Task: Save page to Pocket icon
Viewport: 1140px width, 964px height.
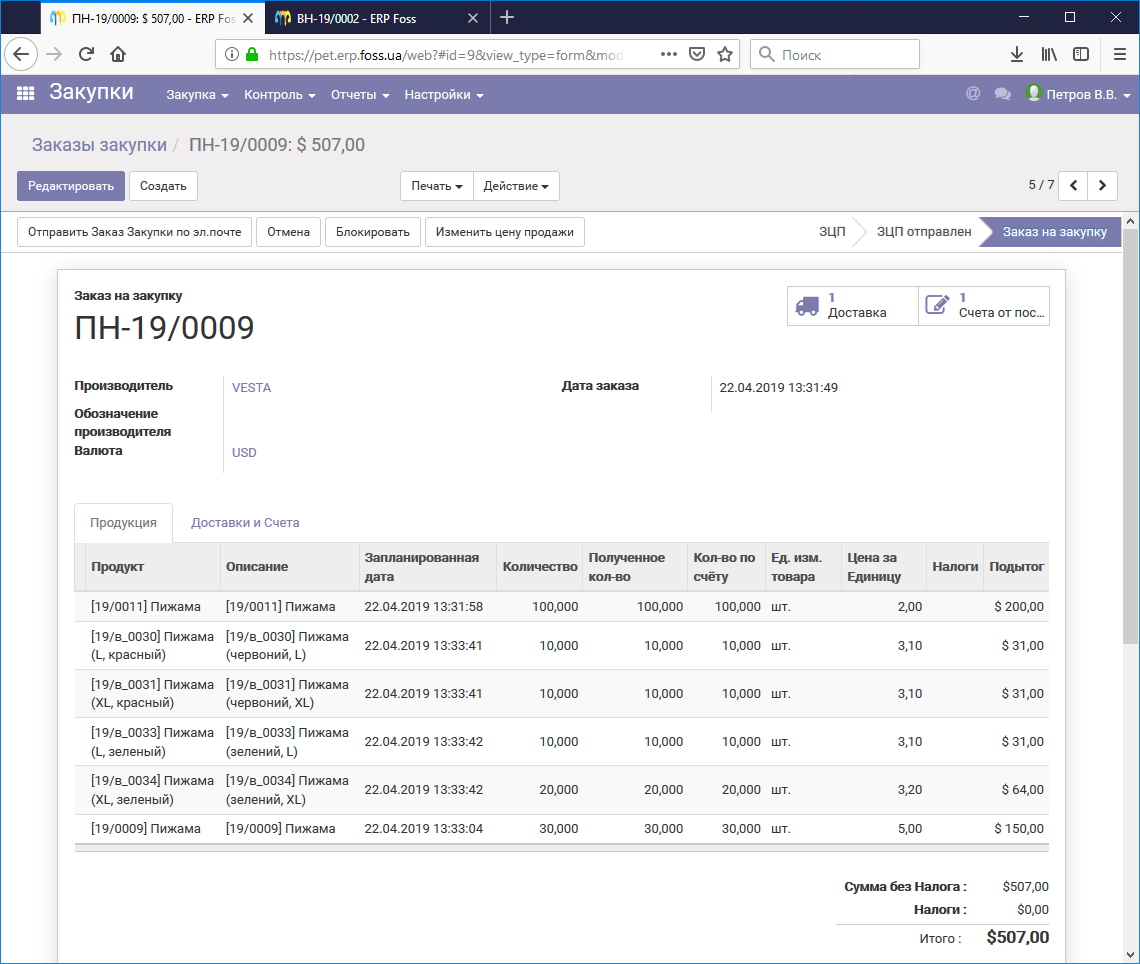Action: 697,55
